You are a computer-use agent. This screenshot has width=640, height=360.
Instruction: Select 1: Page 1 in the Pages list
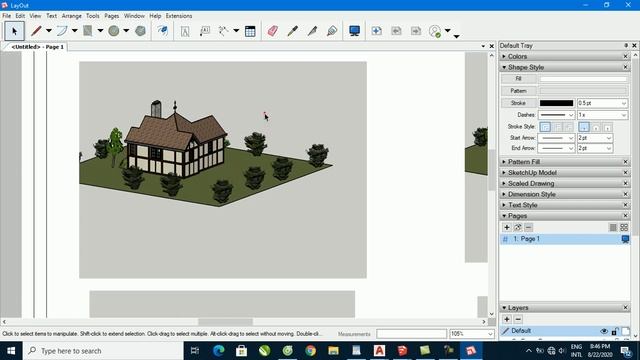tap(564, 239)
